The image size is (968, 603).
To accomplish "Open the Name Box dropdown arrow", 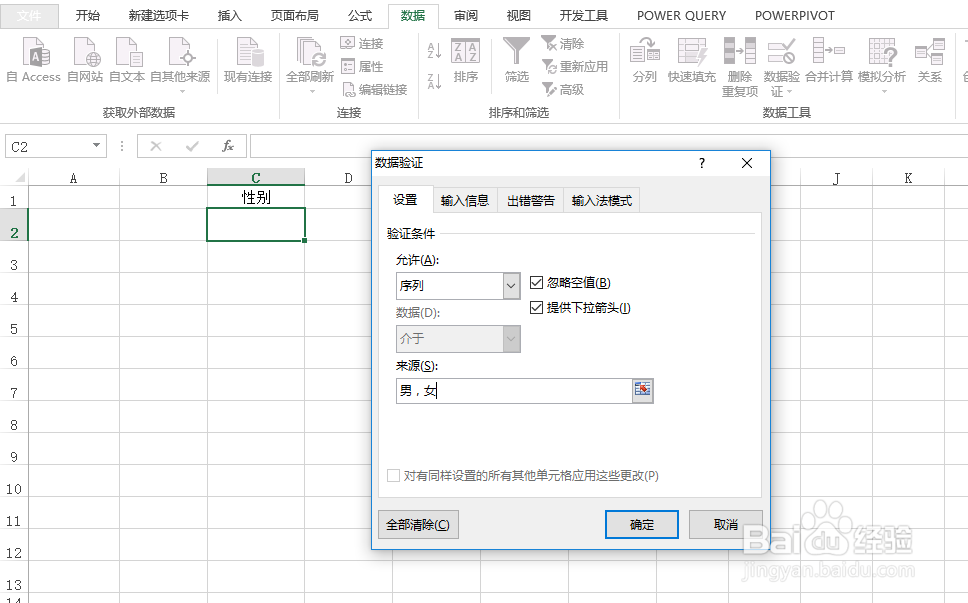I will [x=97, y=145].
